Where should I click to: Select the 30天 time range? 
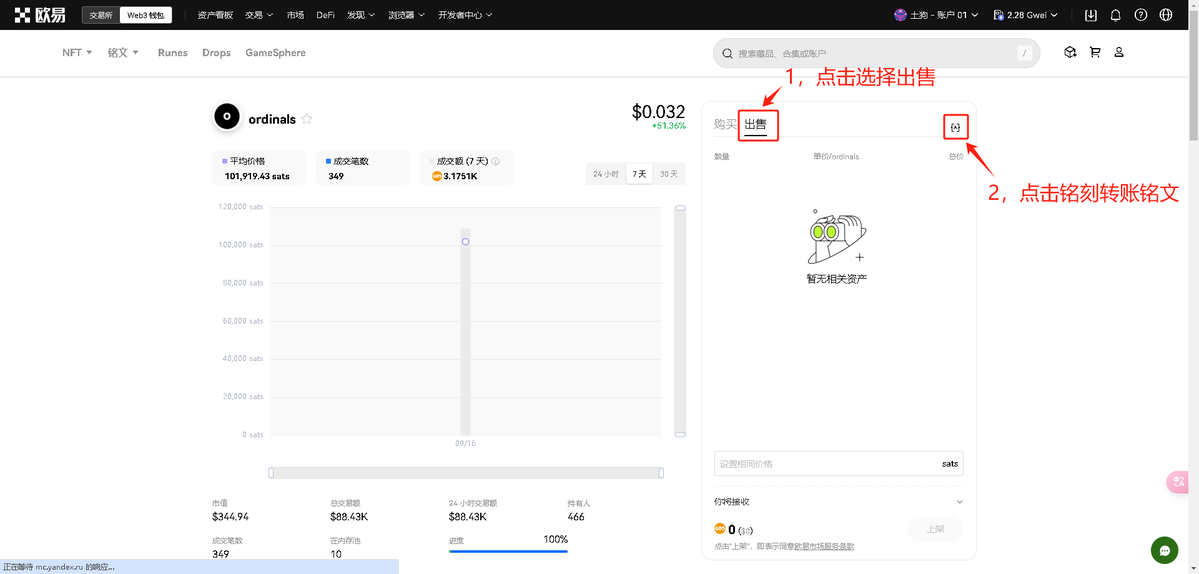669,174
